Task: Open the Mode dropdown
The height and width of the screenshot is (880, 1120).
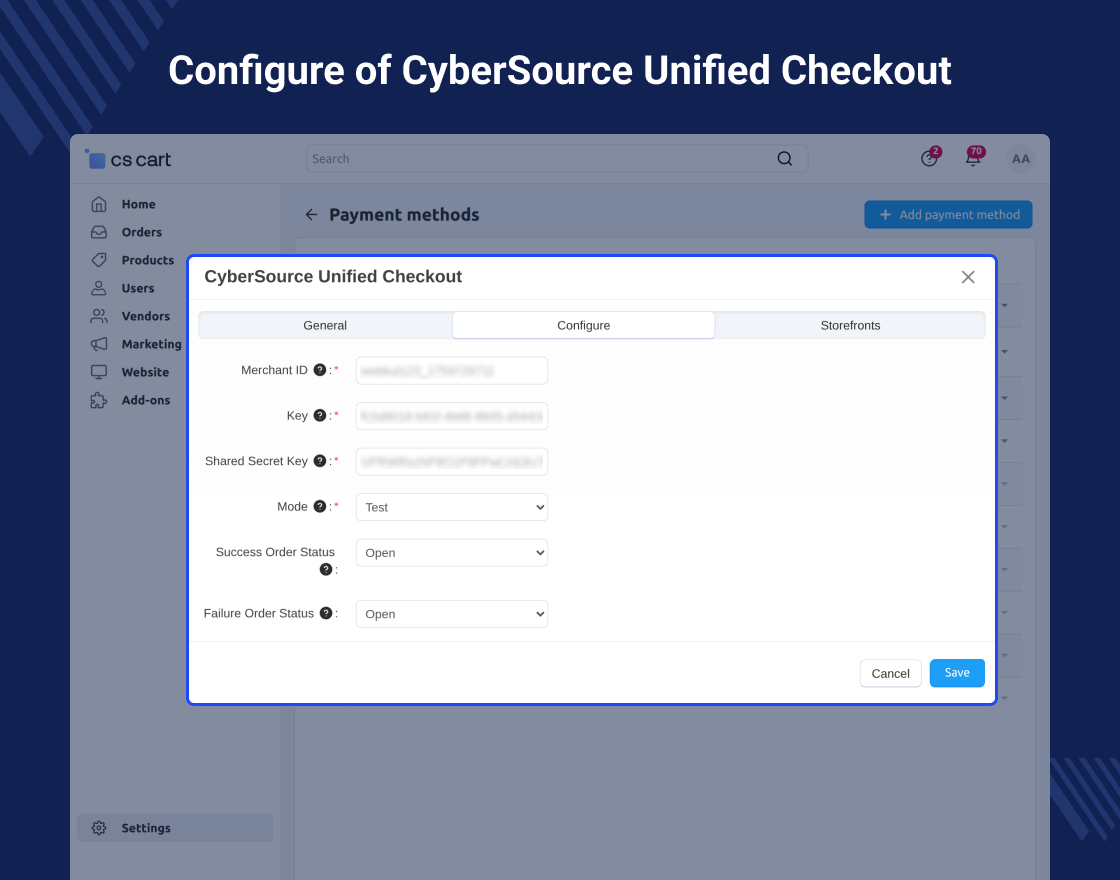Action: (452, 507)
